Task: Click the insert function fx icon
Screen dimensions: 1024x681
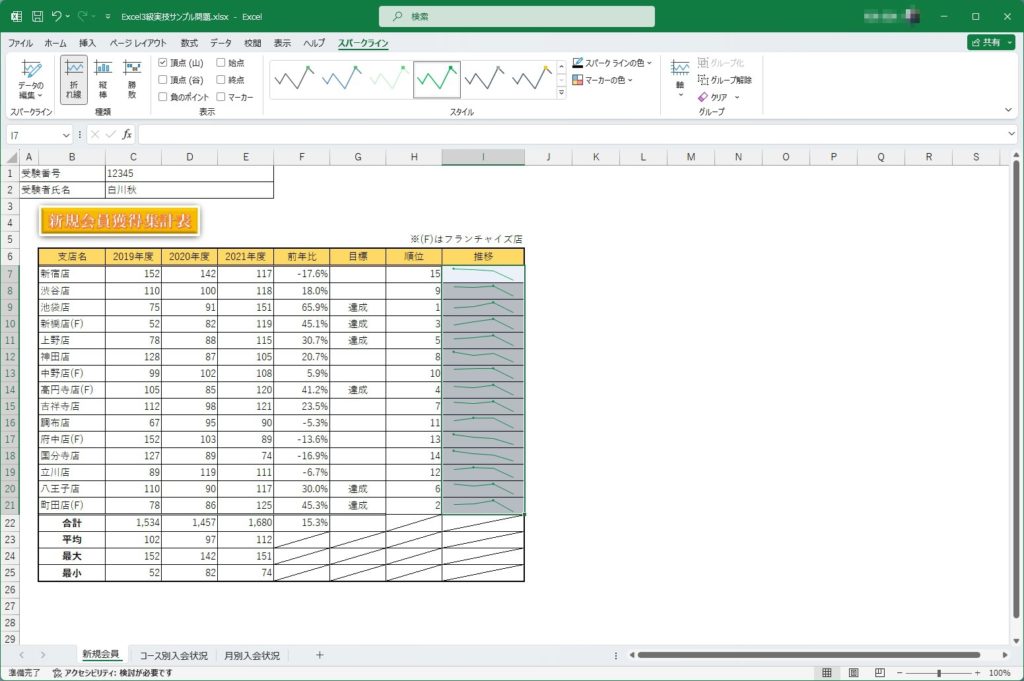Action: coord(127,135)
